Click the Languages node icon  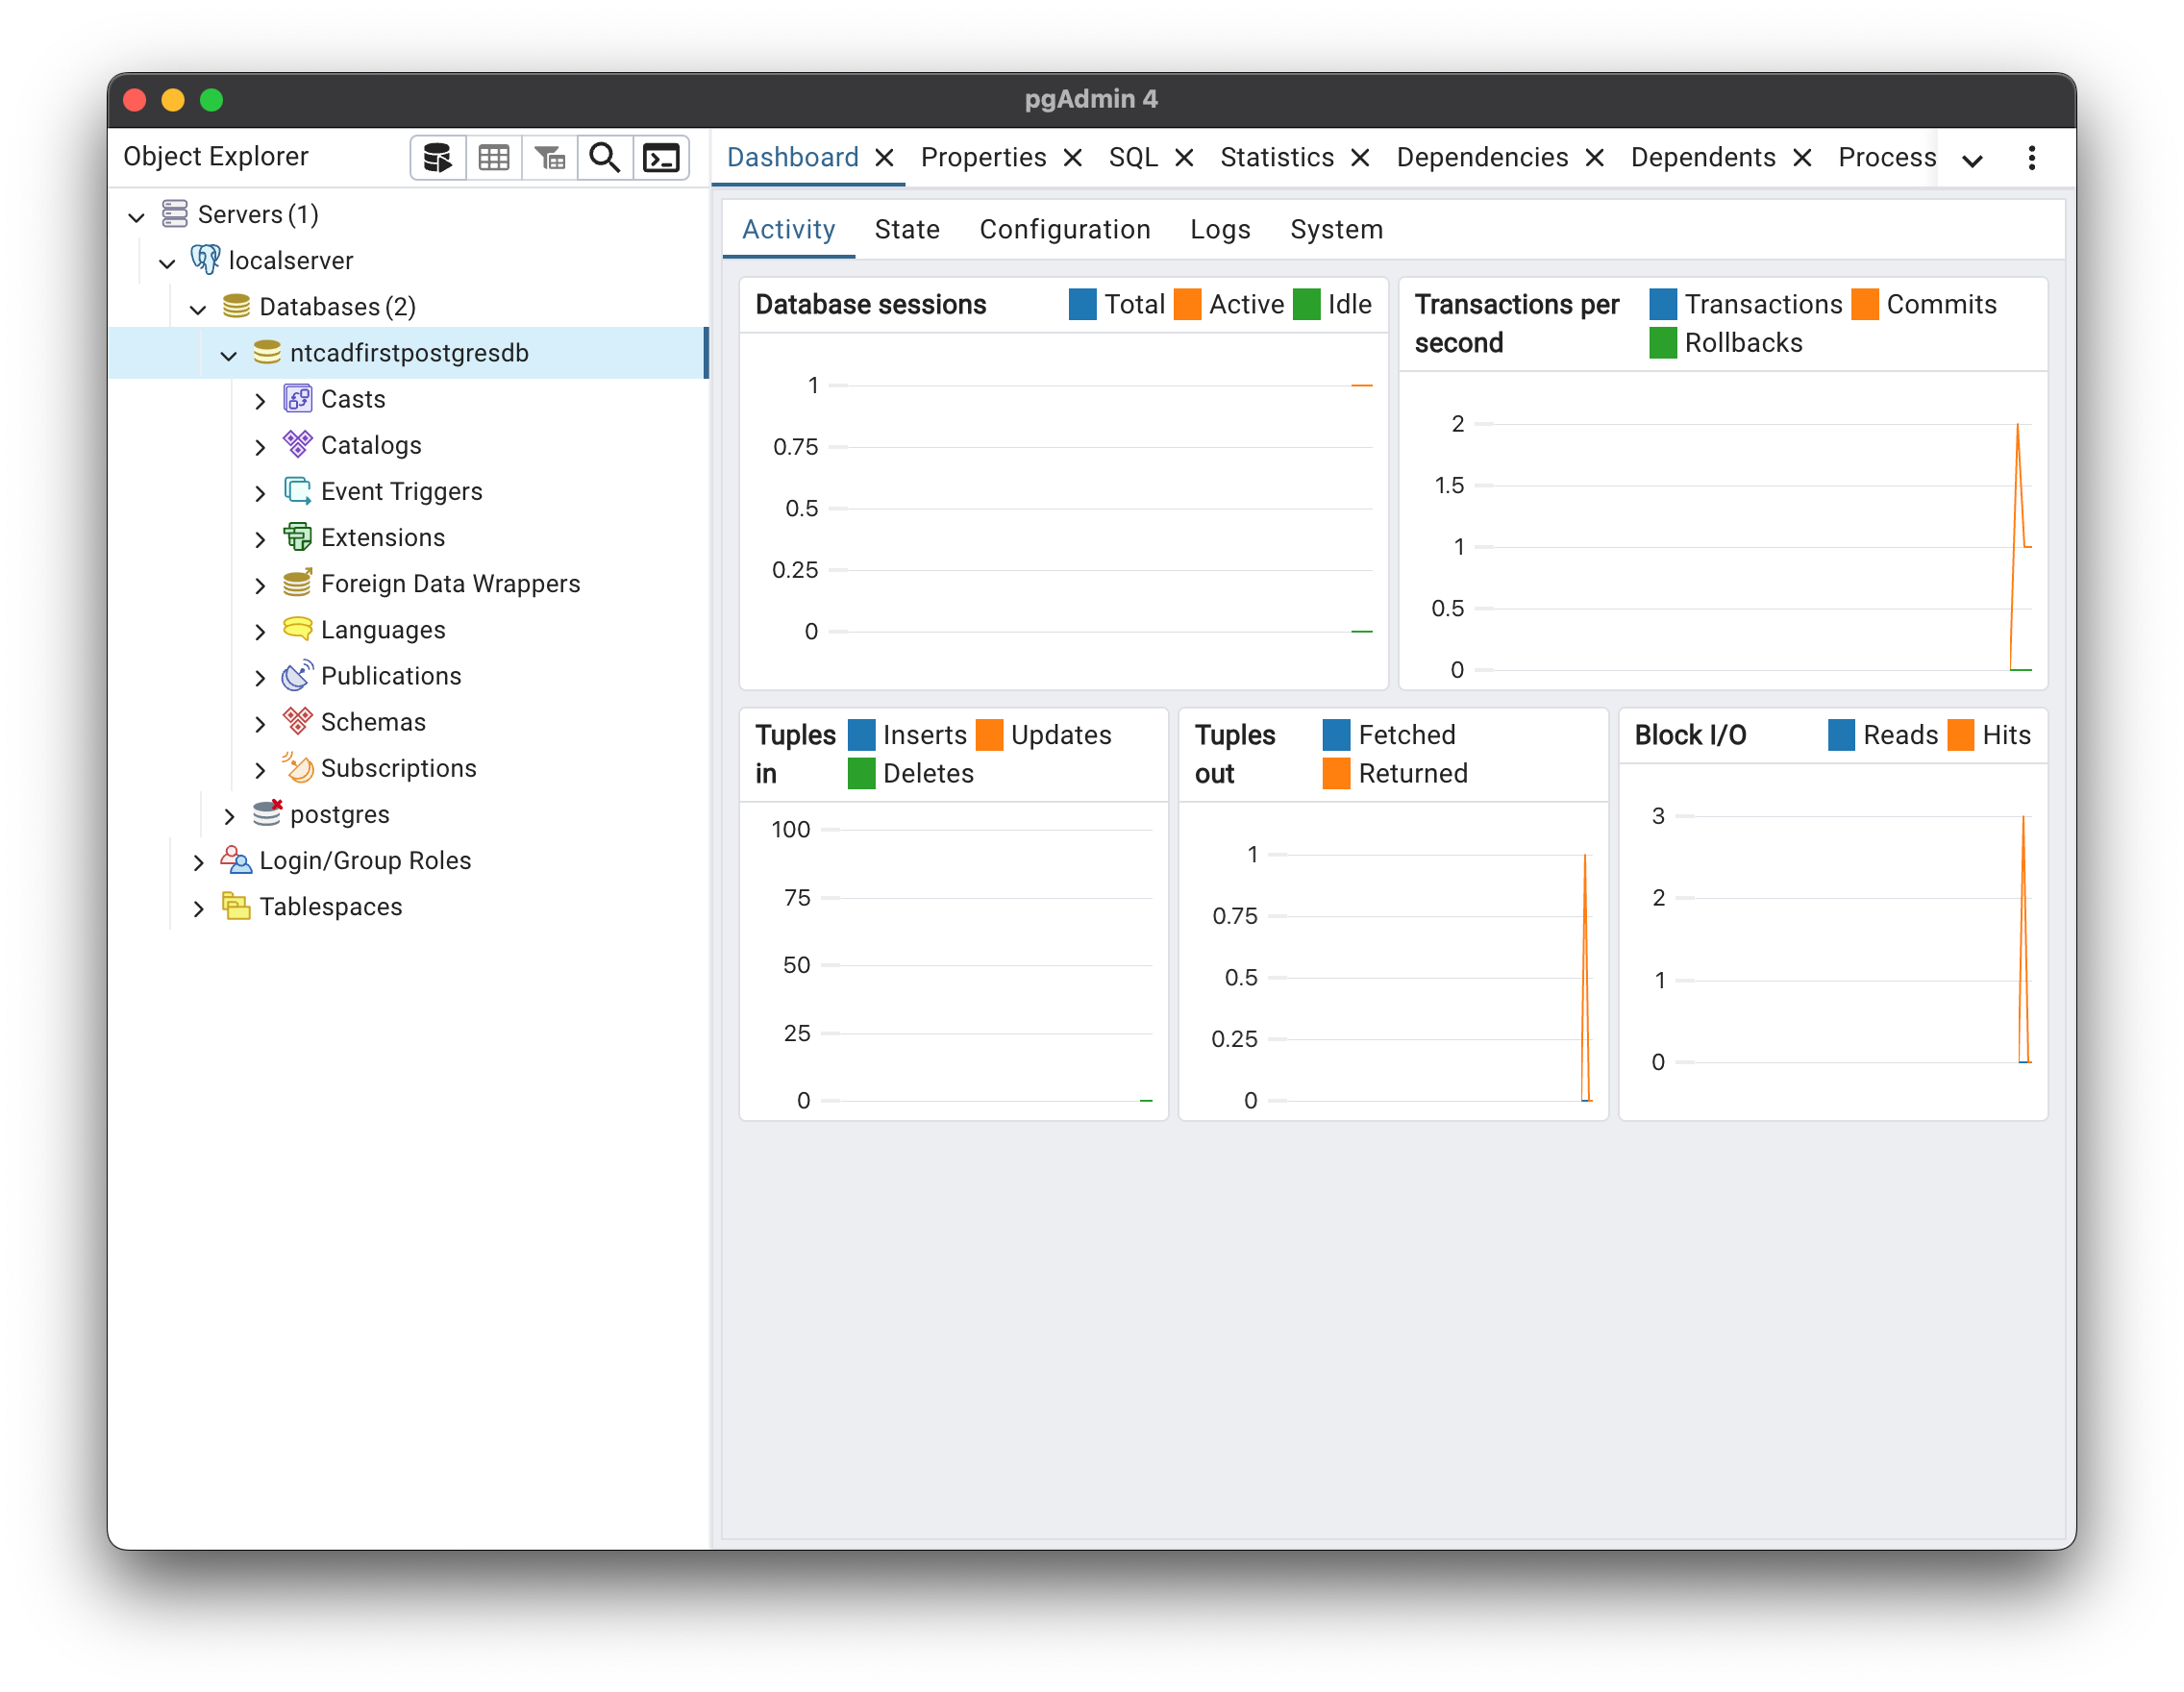tap(298, 629)
